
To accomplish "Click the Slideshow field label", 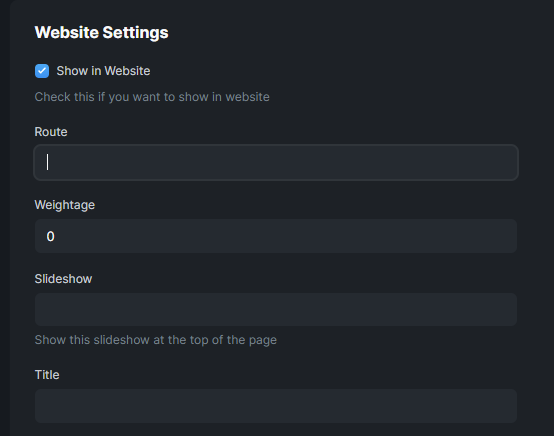I will point(63,279).
